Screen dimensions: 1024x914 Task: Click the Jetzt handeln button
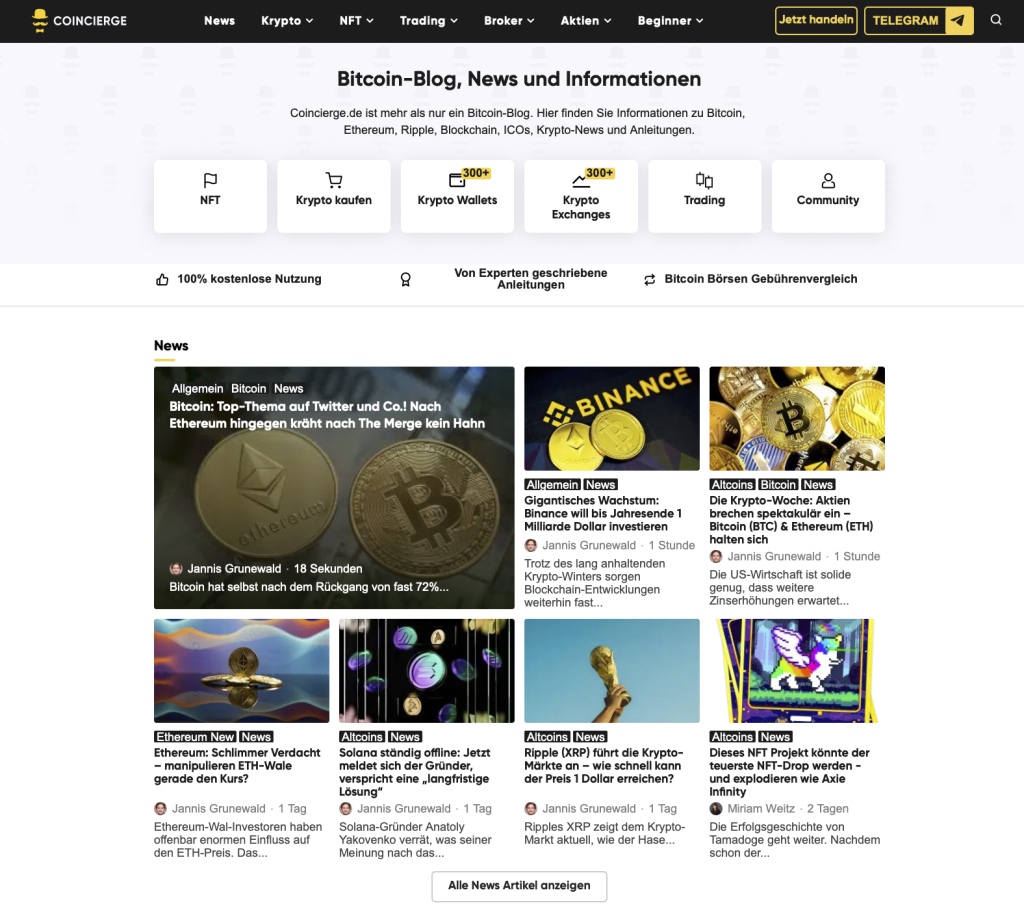(816, 20)
